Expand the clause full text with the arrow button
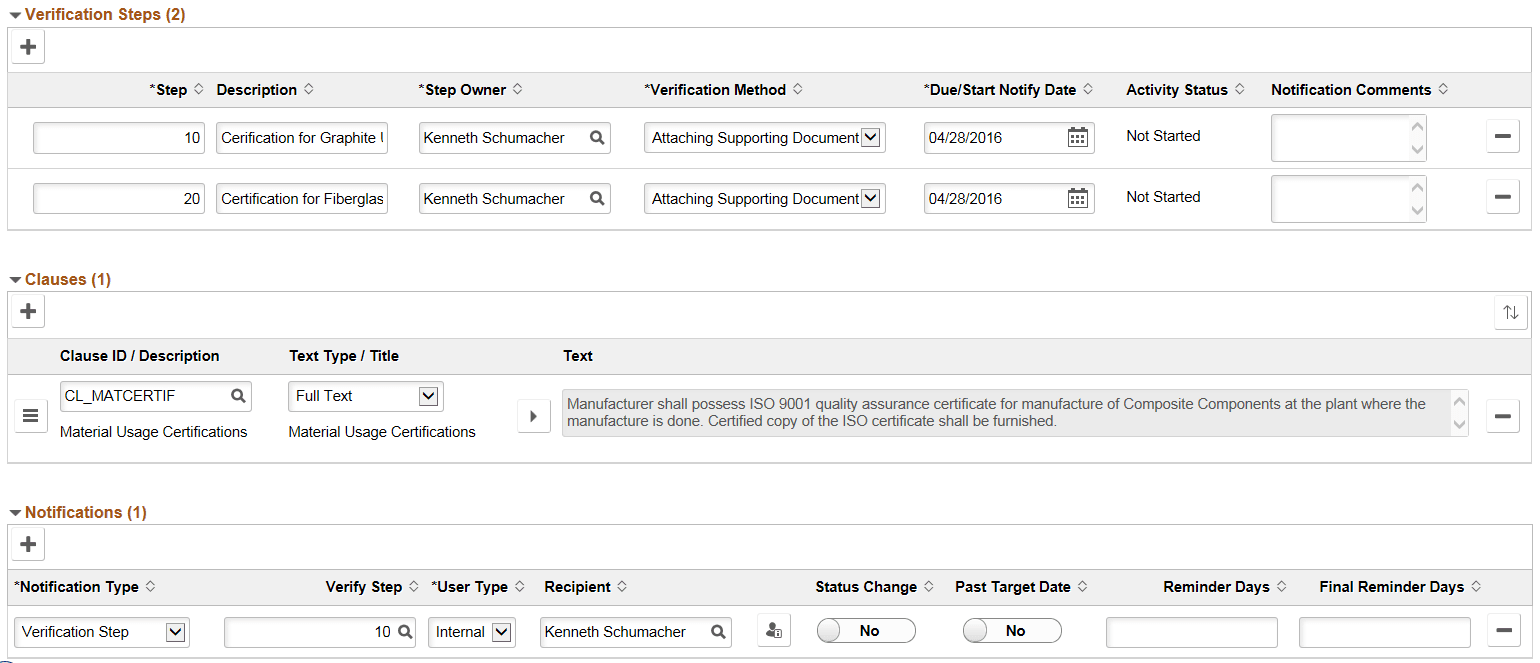Screen dimensions: 1540x663 (x=534, y=416)
